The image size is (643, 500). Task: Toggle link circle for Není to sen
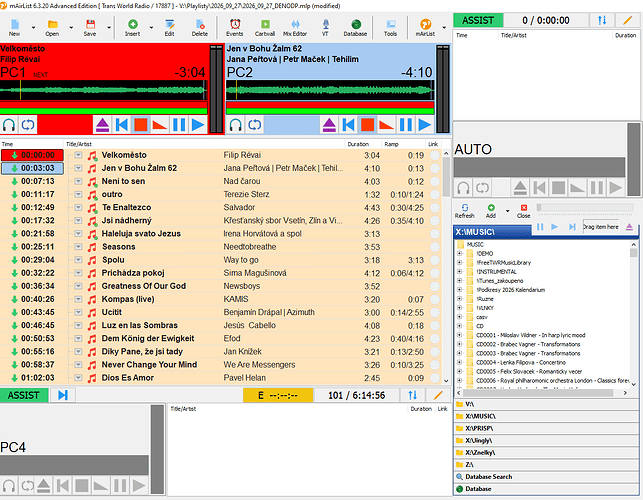coord(435,182)
